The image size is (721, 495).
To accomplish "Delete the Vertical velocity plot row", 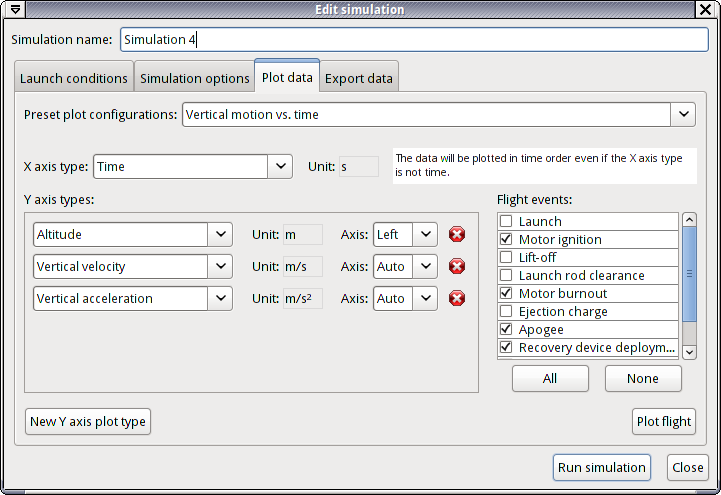I will tap(457, 267).
